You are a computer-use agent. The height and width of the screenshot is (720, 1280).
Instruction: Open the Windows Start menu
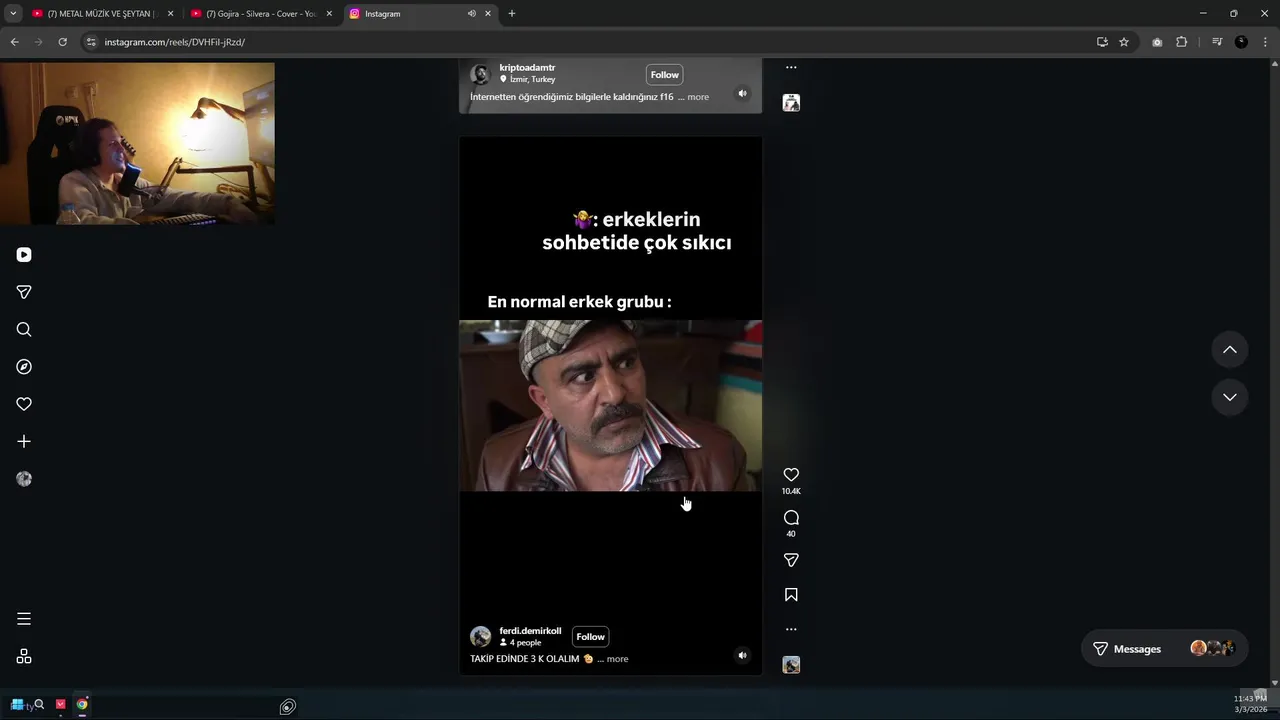pos(17,705)
